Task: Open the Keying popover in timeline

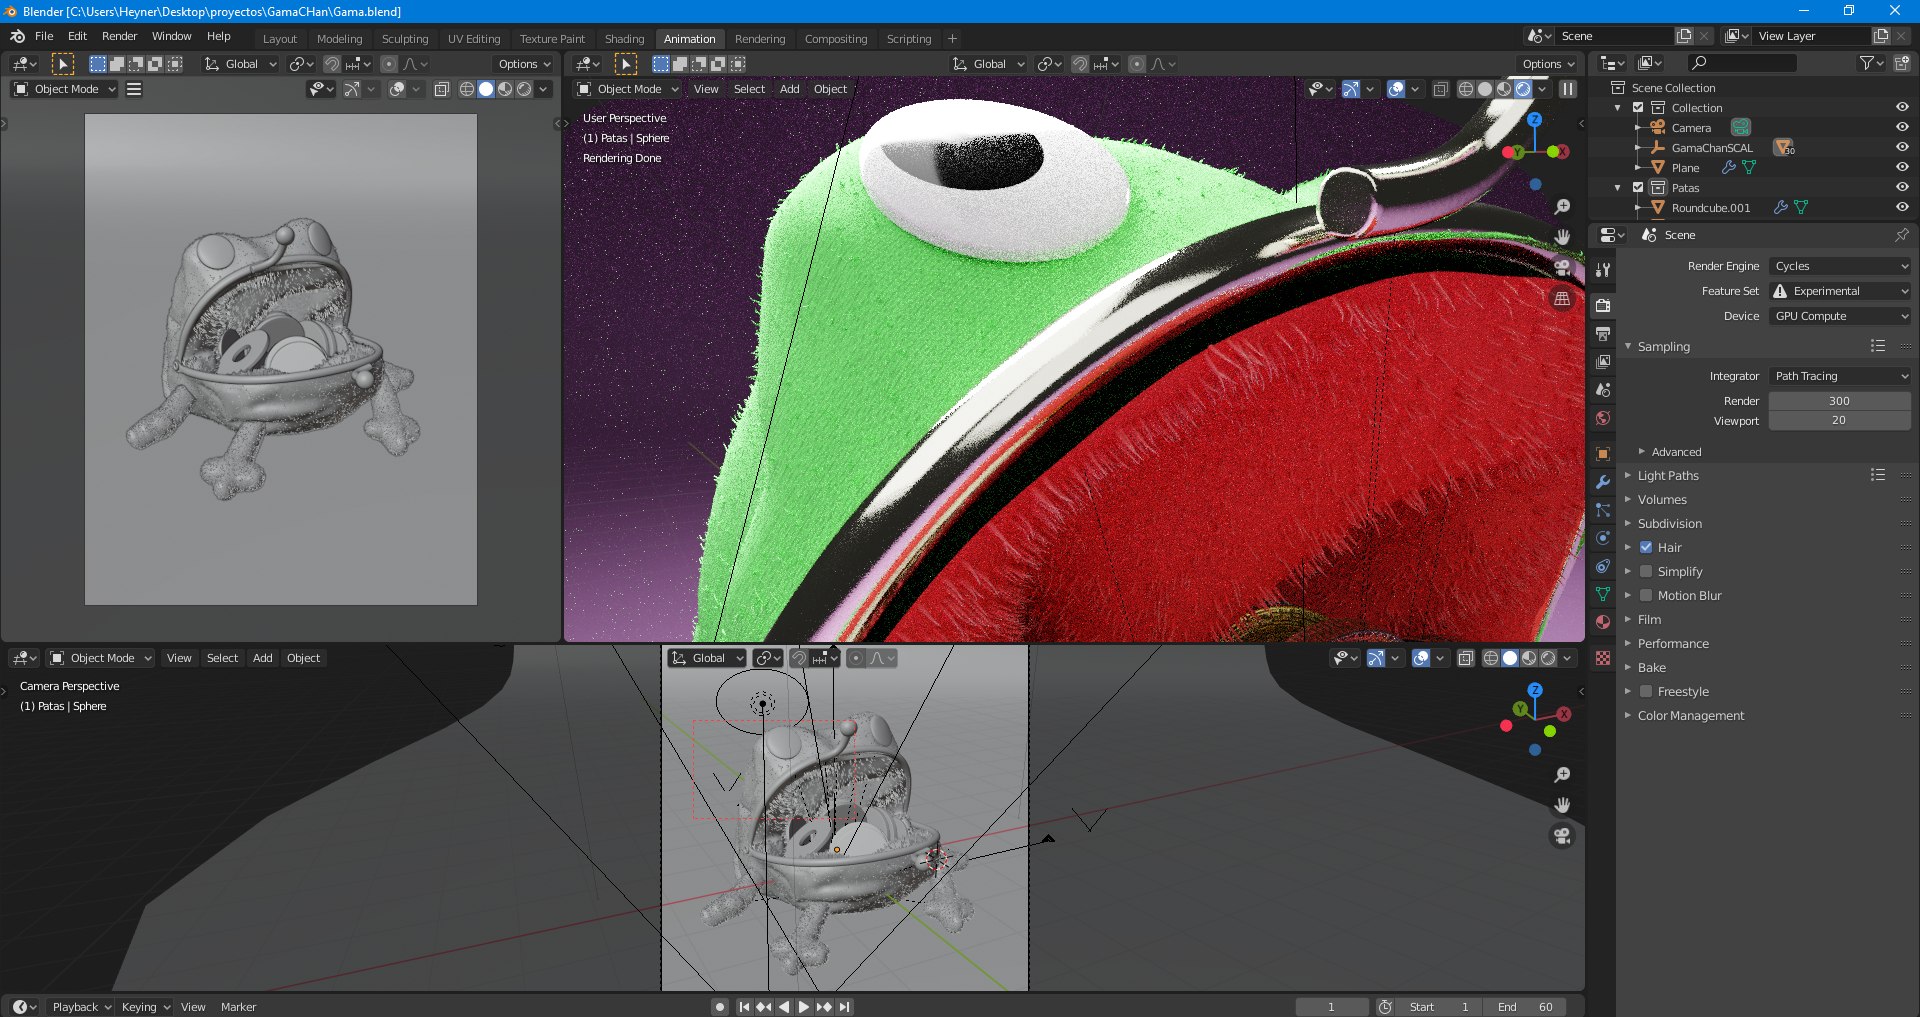Action: point(146,1007)
